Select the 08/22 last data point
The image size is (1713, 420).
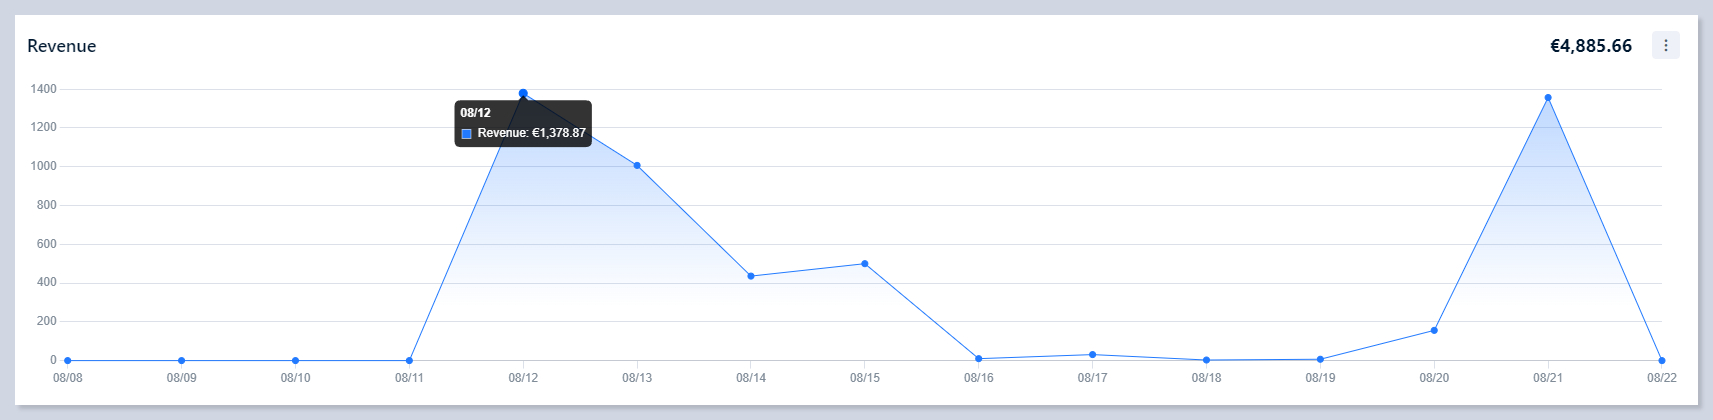[1661, 360]
